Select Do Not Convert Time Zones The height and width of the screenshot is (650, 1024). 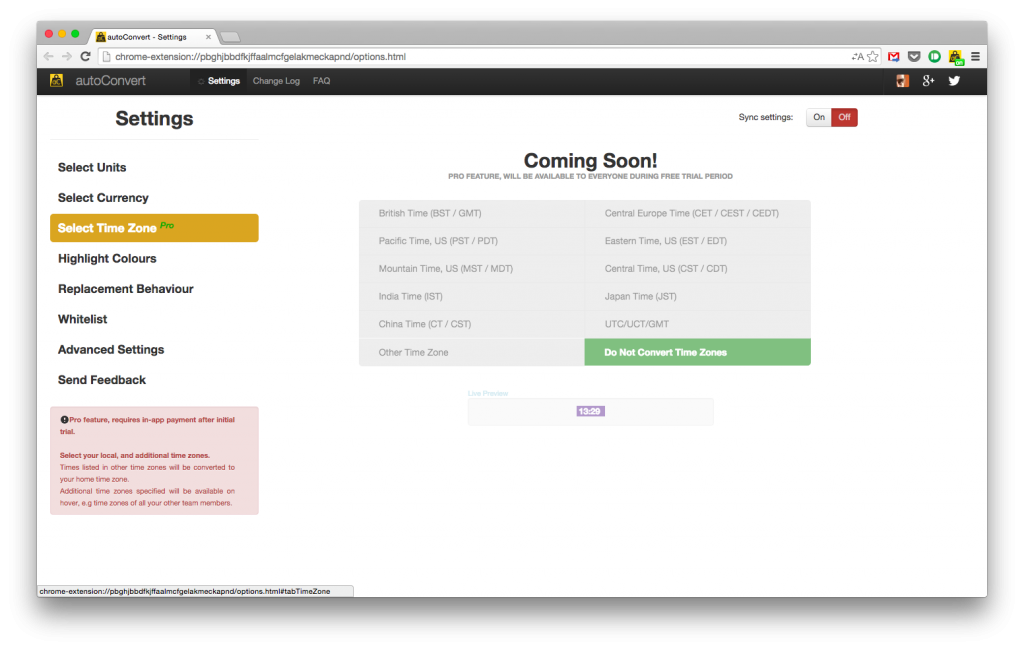(697, 352)
